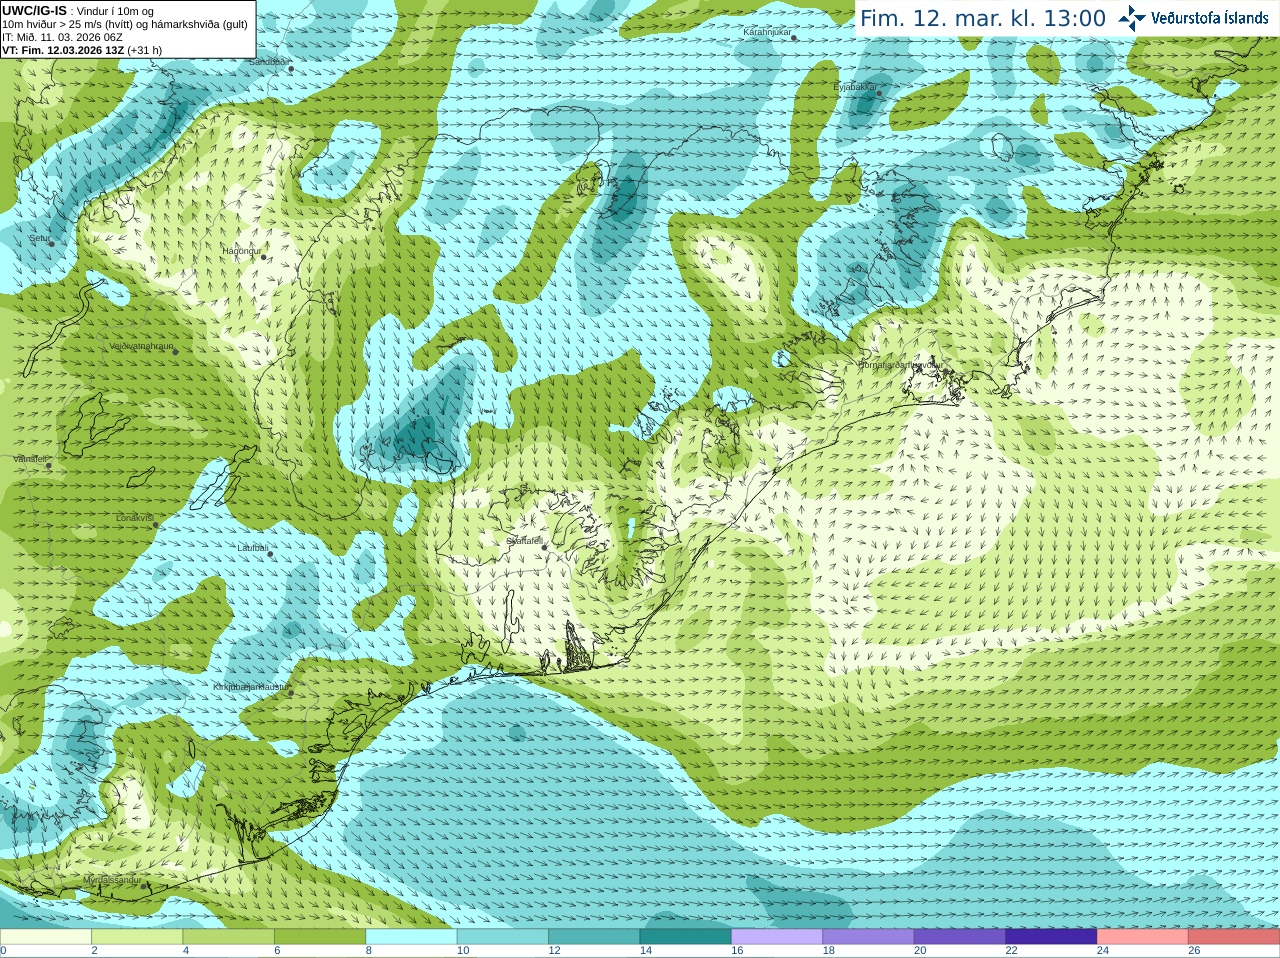Screen dimensions: 1280x958
Task: Pick the 0–2 m/s pale yellow legend swatch
Action: pos(46,937)
